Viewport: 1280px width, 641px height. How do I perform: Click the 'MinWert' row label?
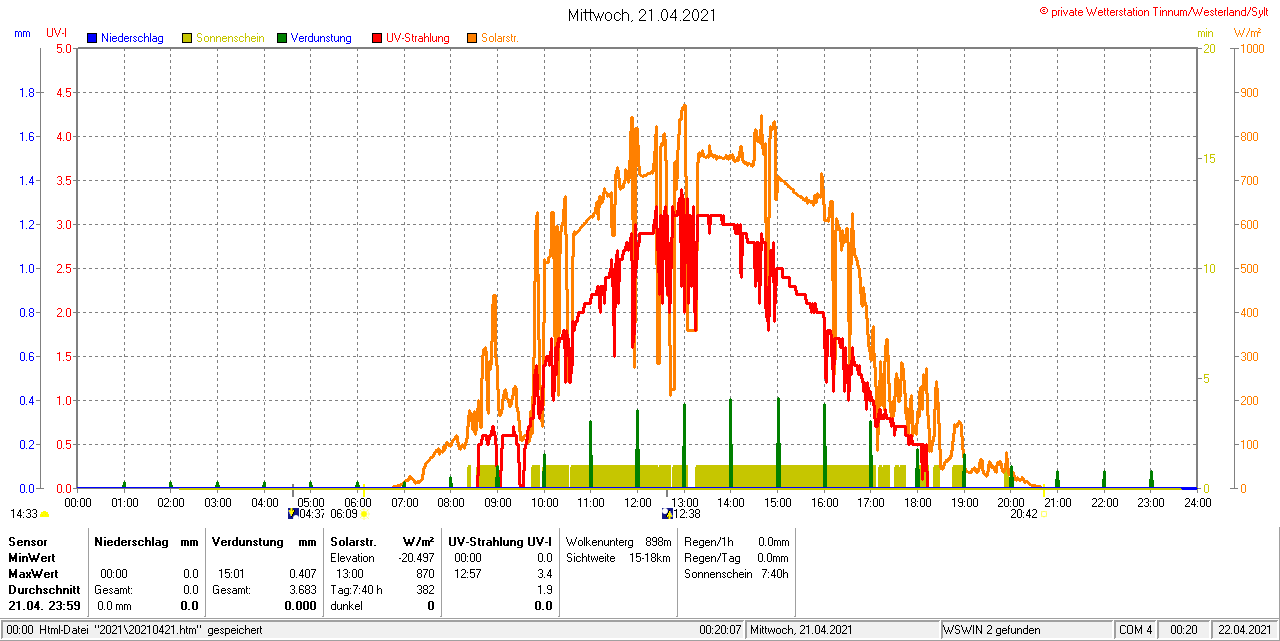pyautogui.click(x=32, y=557)
